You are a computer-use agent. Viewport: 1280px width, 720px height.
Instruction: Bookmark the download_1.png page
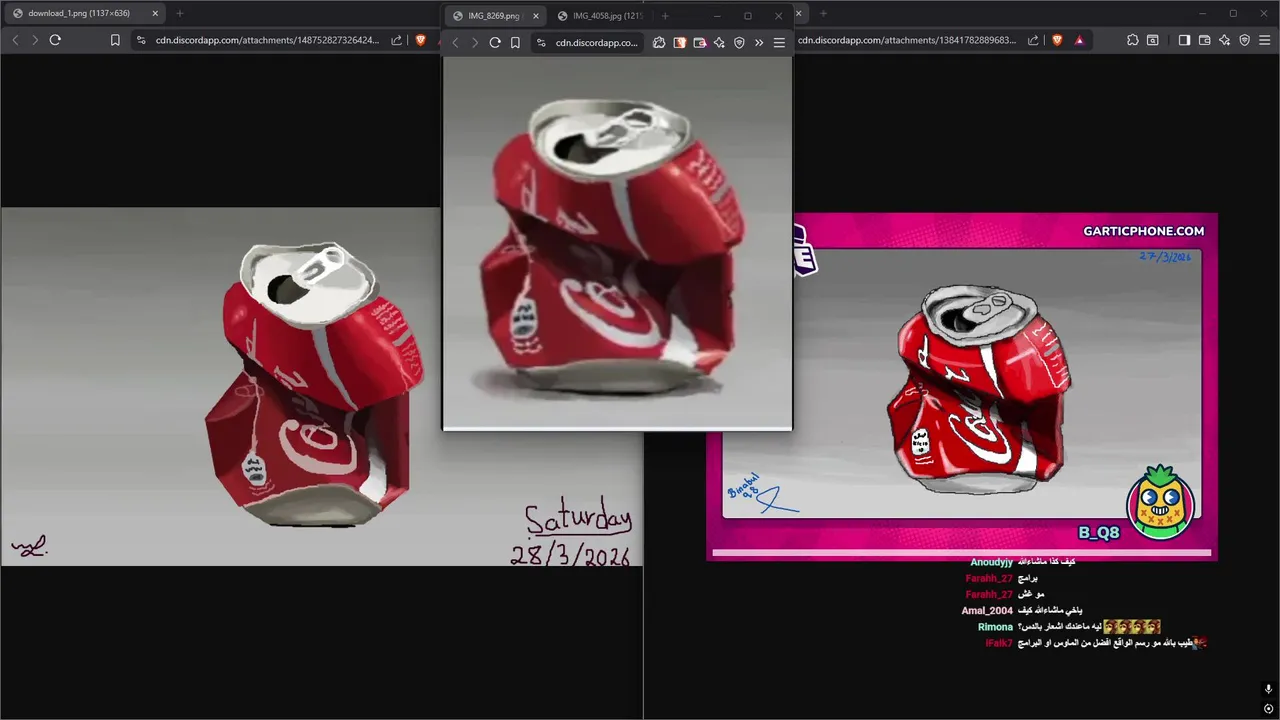coord(115,40)
